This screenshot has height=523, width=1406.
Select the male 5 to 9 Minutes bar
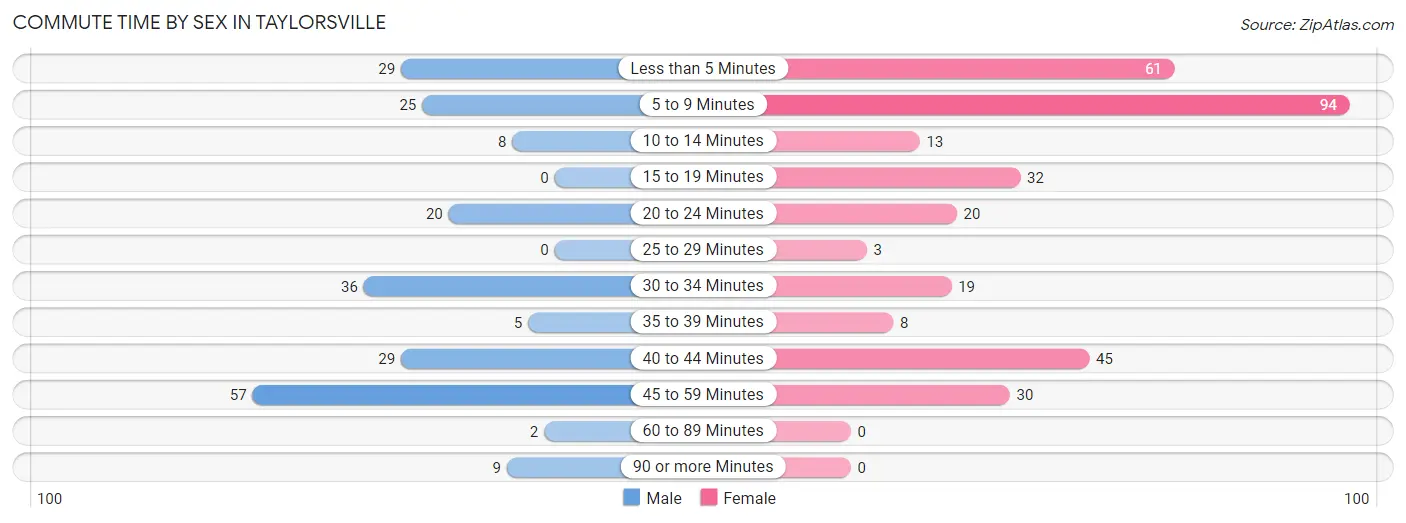(530, 105)
